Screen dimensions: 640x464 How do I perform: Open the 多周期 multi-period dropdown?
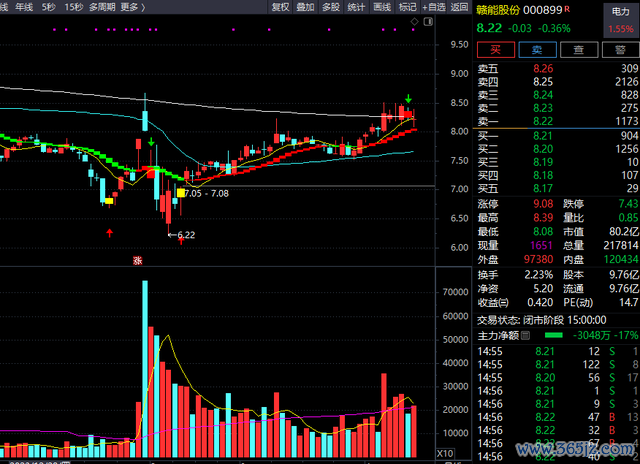pyautogui.click(x=102, y=7)
